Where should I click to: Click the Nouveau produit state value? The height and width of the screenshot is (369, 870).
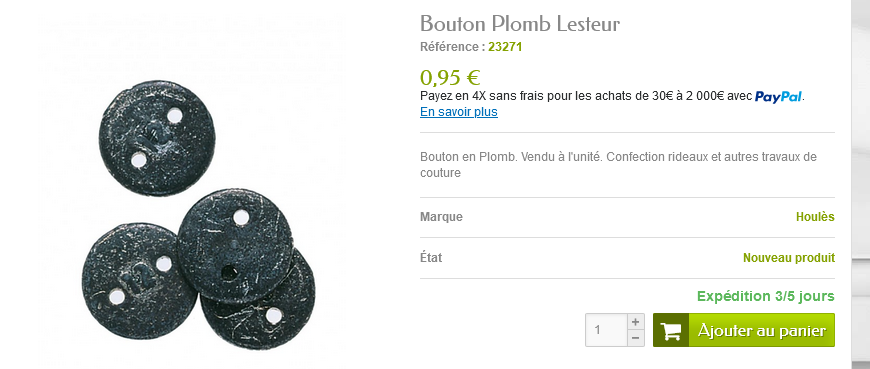pyautogui.click(x=789, y=258)
